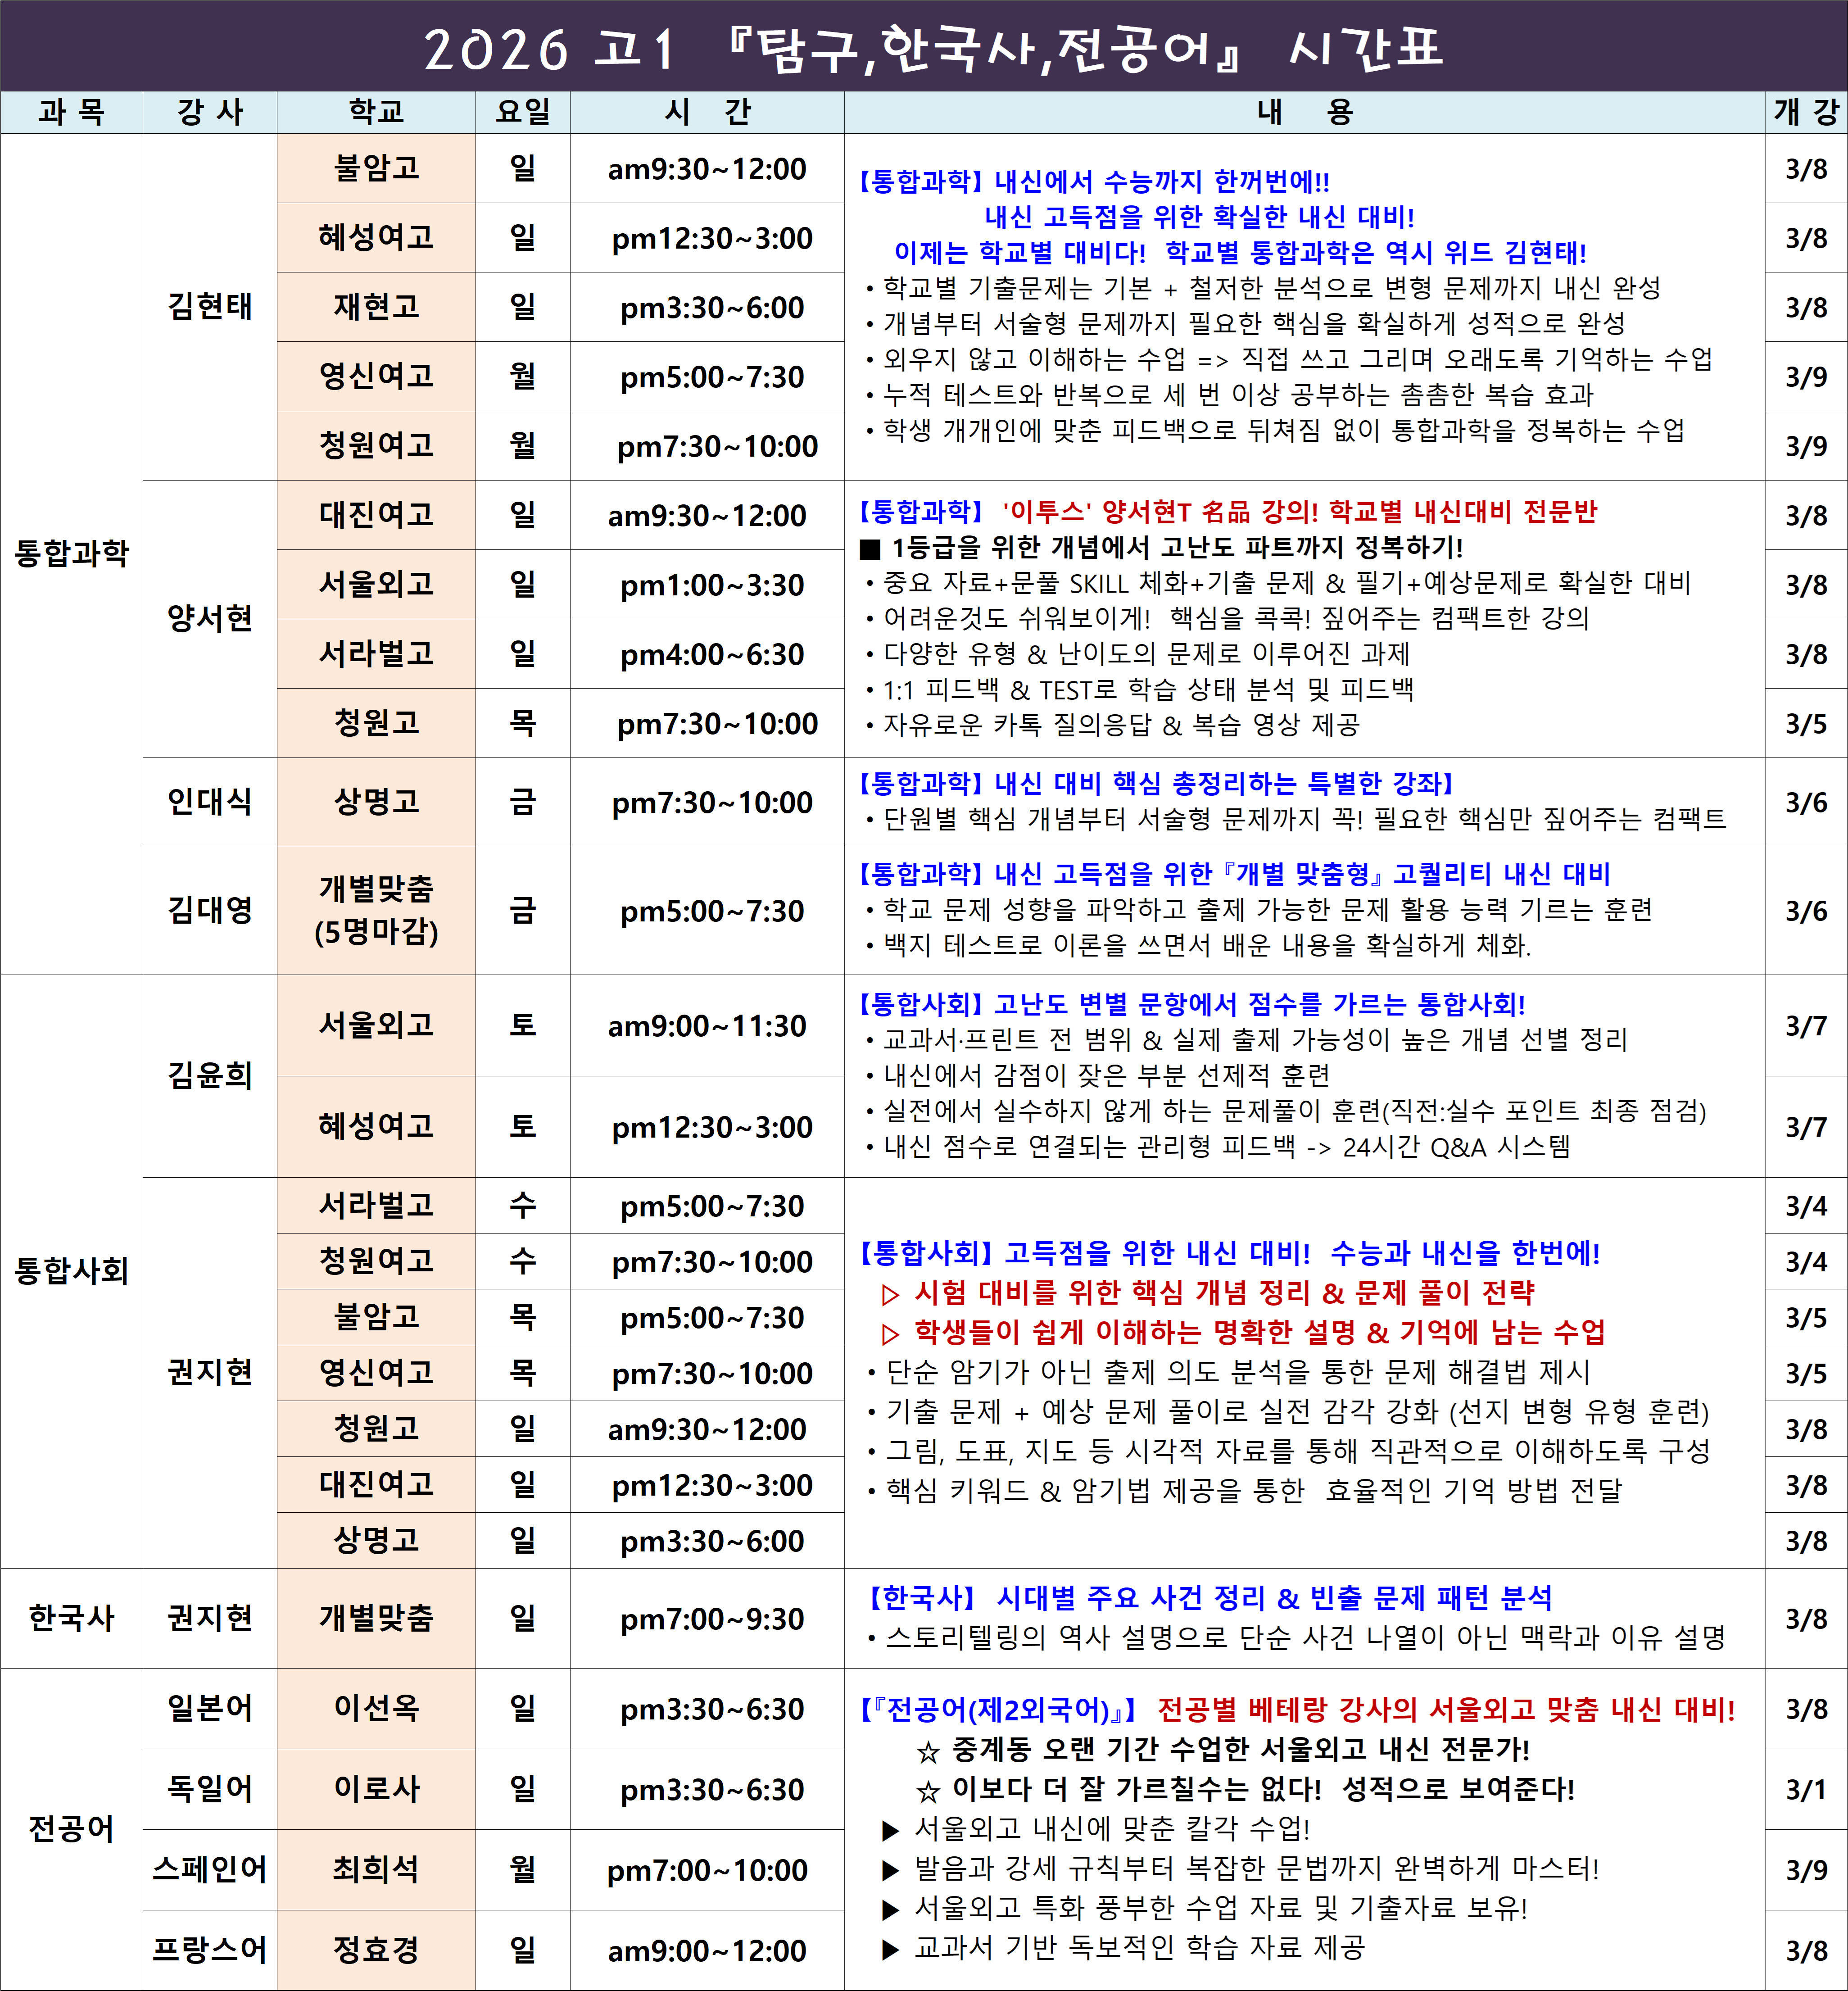The width and height of the screenshot is (1848, 1991).
Task: Click the 스페인어 language cell
Action: 209,1869
